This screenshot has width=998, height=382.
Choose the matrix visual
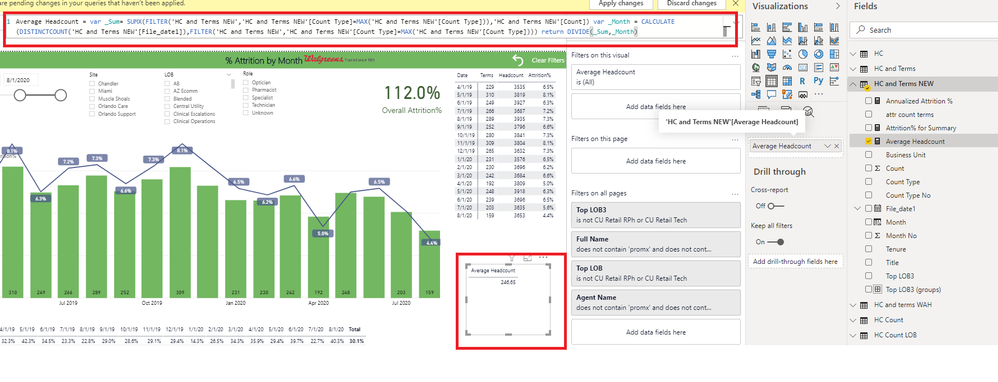click(x=787, y=81)
